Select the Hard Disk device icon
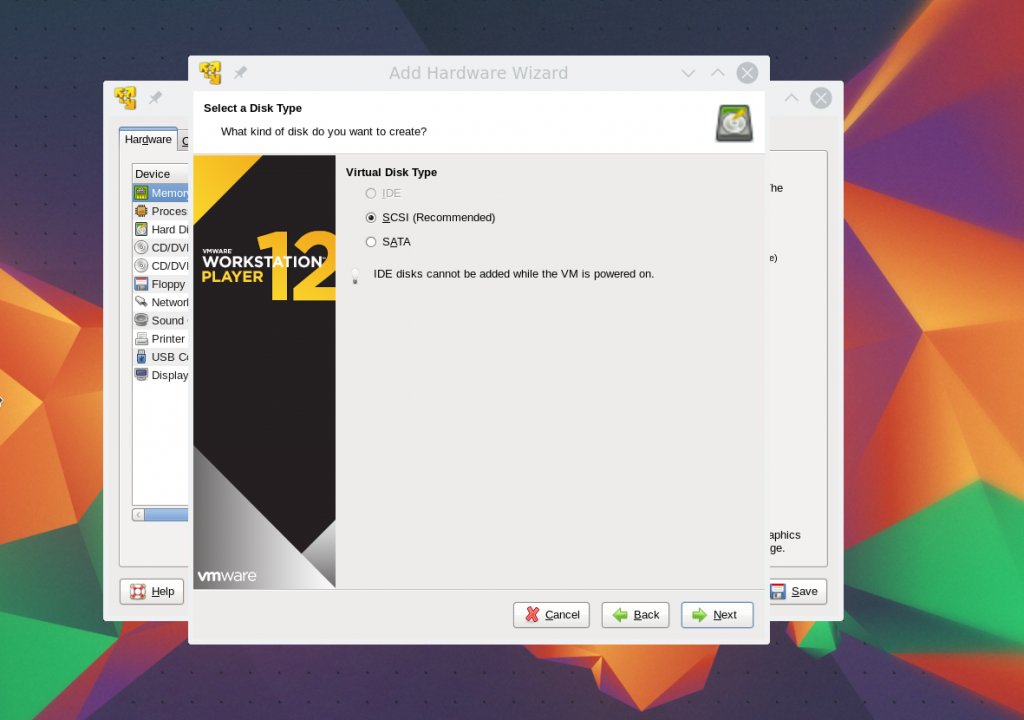The width and height of the screenshot is (1024, 720). [x=141, y=229]
